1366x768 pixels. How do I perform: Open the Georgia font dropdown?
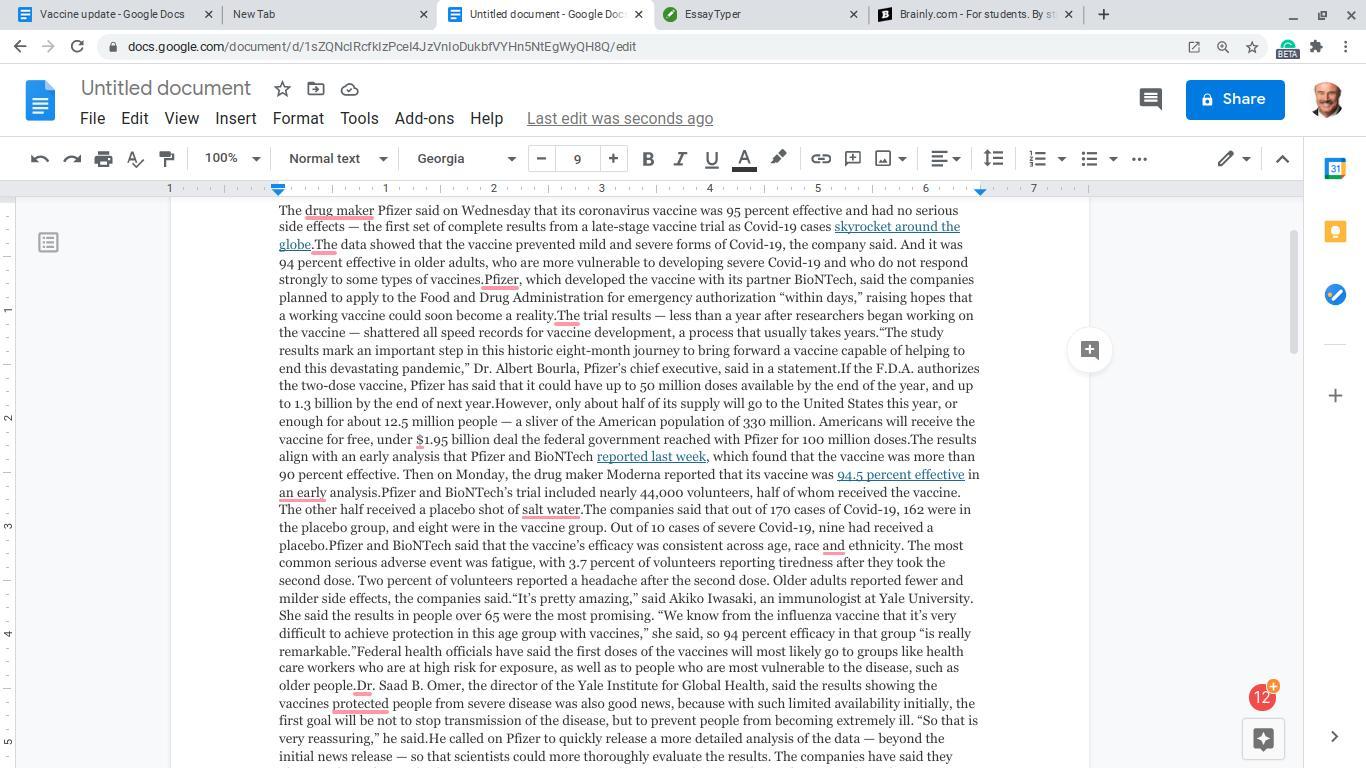[466, 159]
